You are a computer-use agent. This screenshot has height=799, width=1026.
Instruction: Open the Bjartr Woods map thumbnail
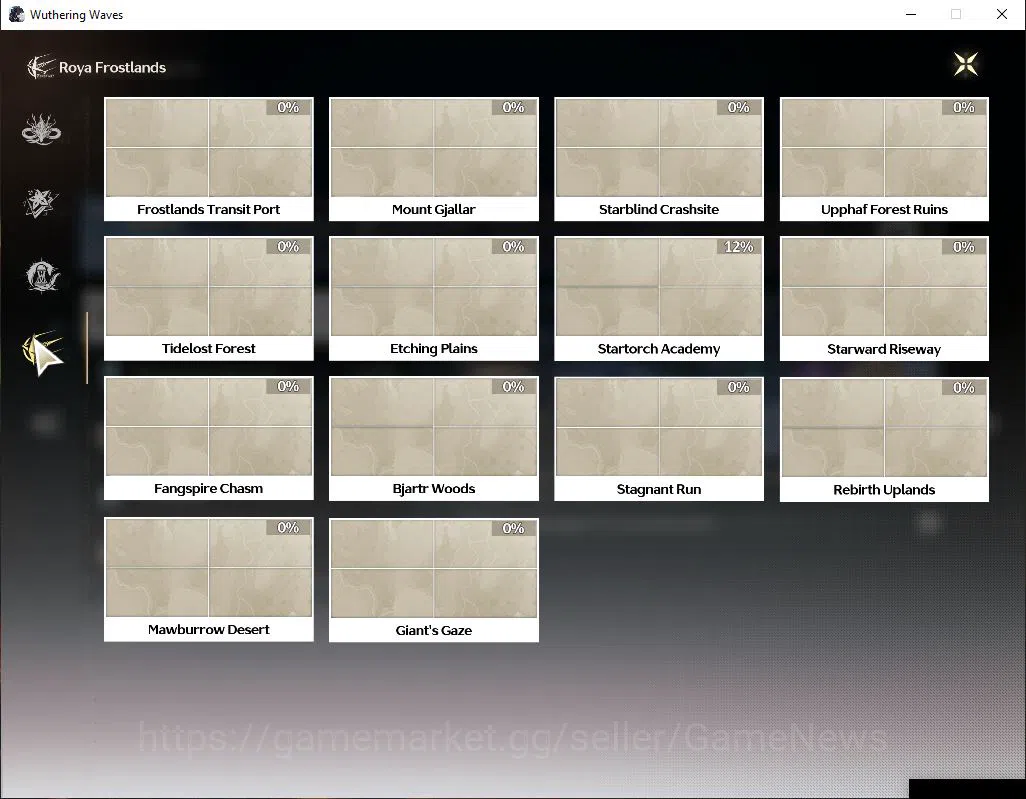(434, 427)
